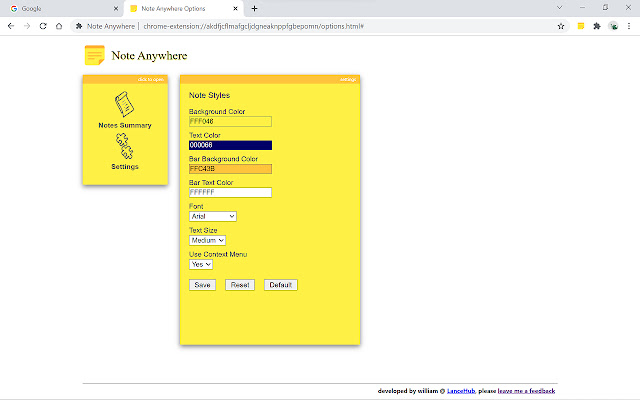Viewport: 640px width, 400px height.
Task: Expand the Font dropdown showing Arial
Action: pos(212,216)
